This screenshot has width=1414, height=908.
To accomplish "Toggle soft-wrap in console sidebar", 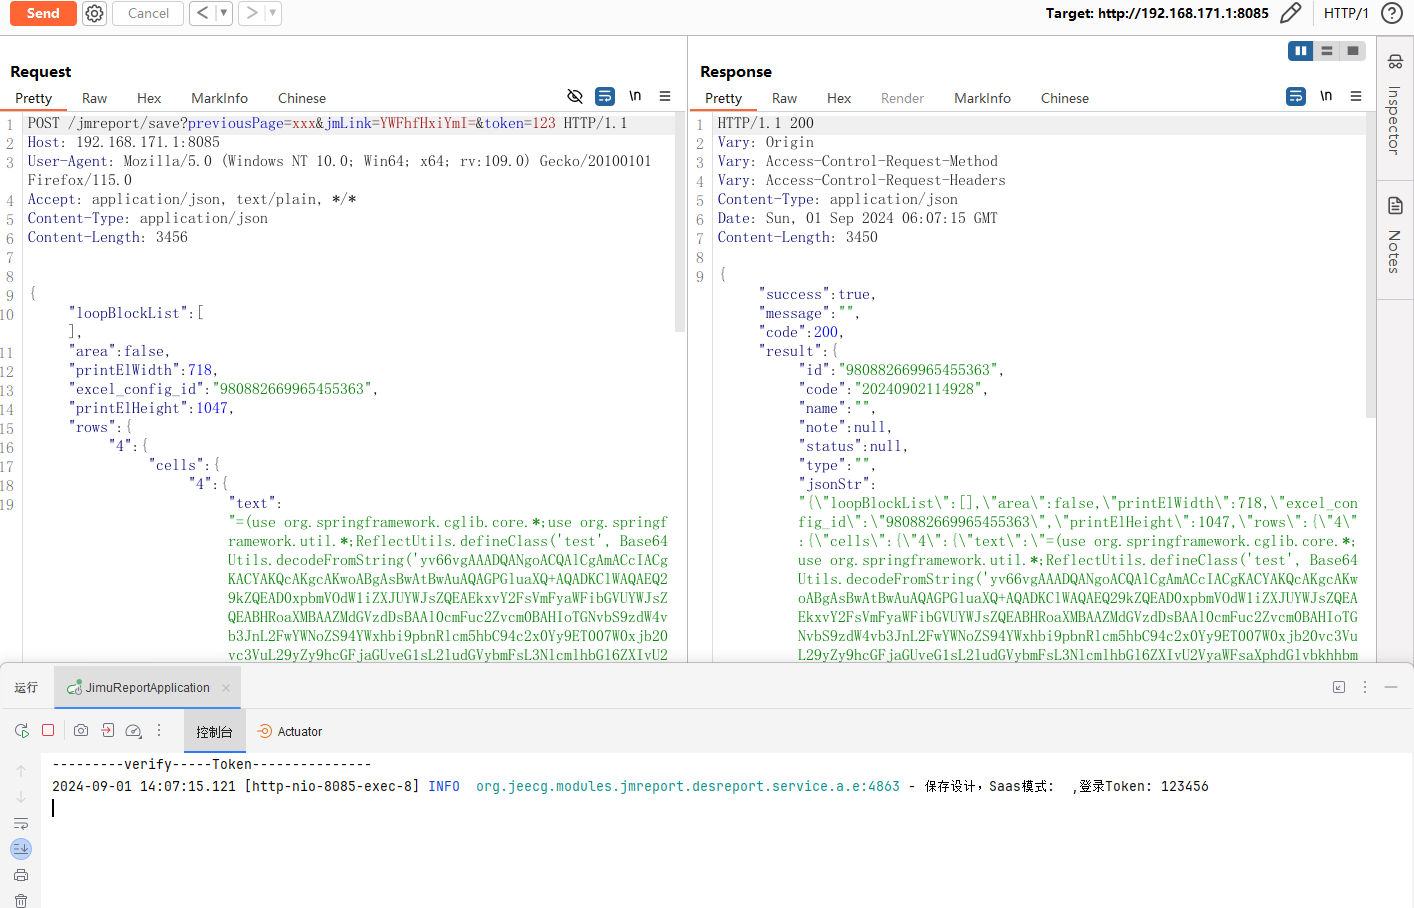I will (x=21, y=823).
